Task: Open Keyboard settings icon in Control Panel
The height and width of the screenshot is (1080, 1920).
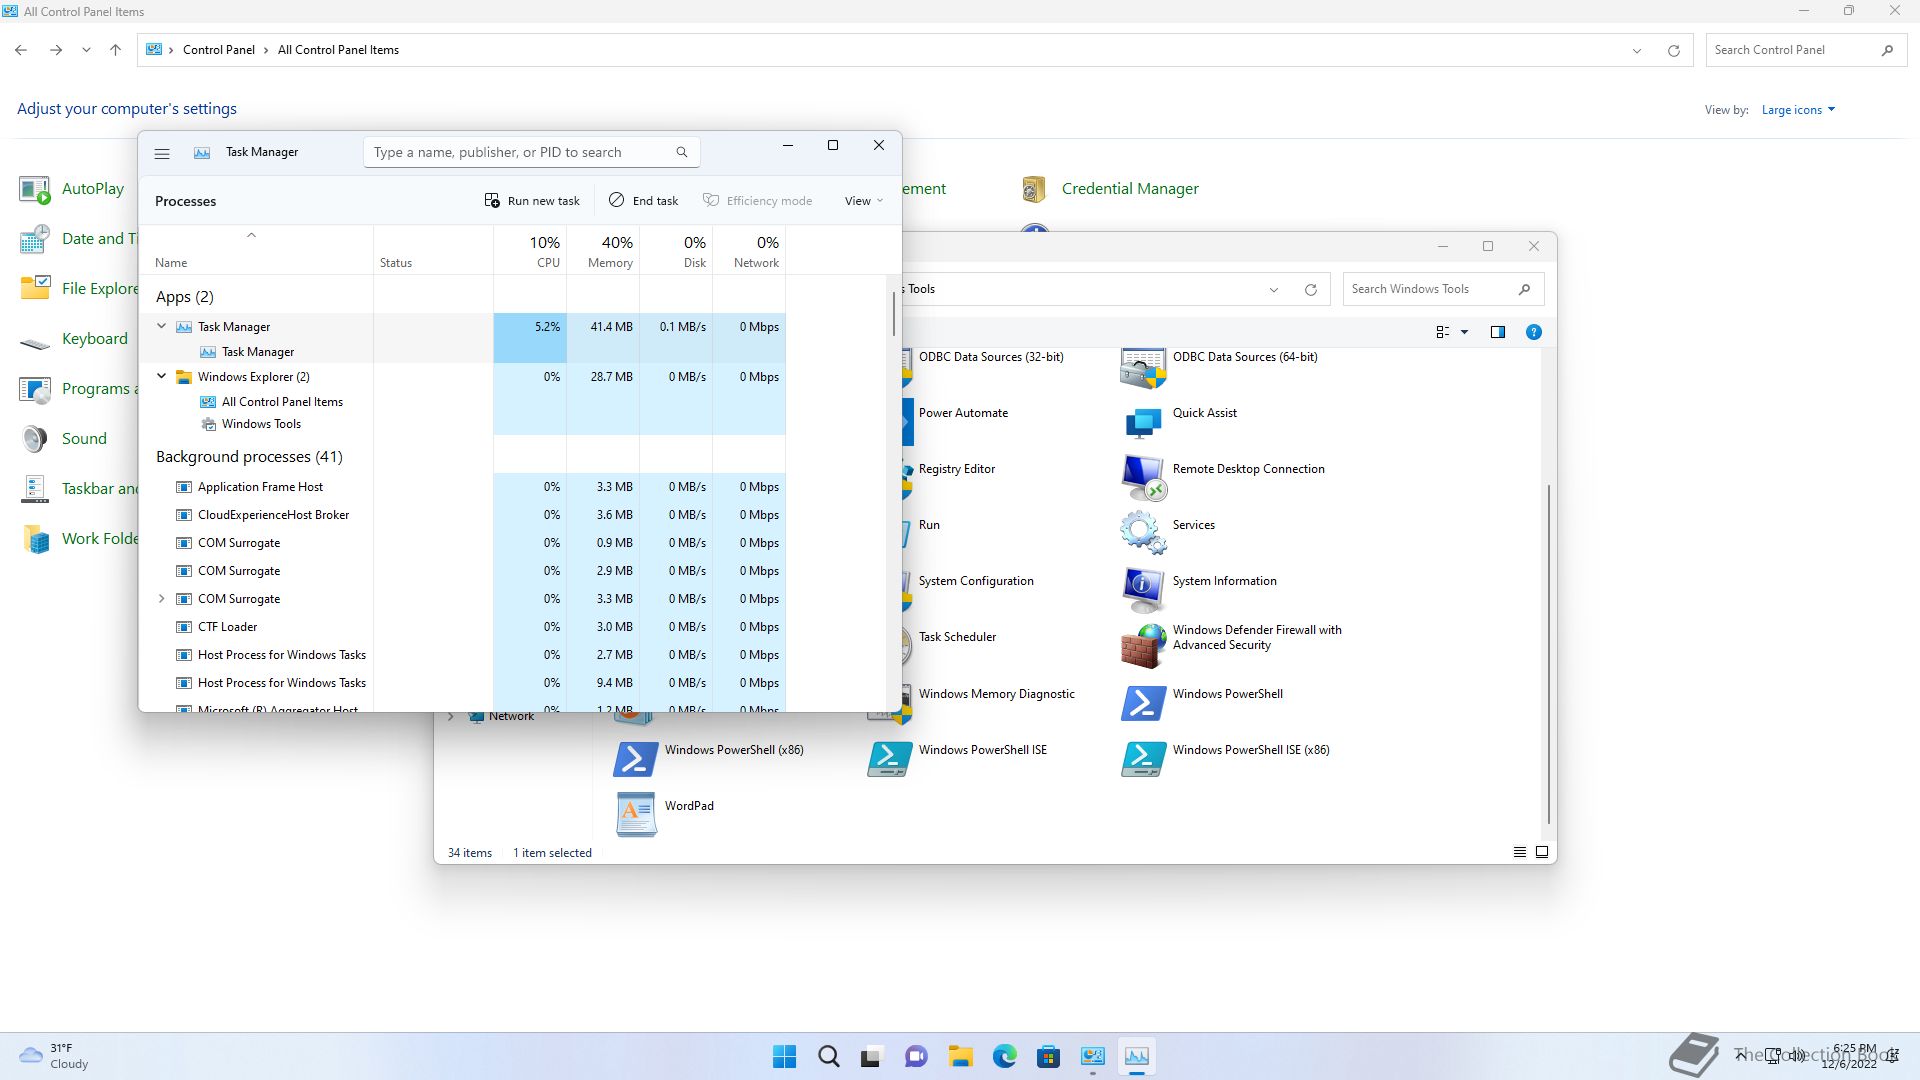Action: 73,339
